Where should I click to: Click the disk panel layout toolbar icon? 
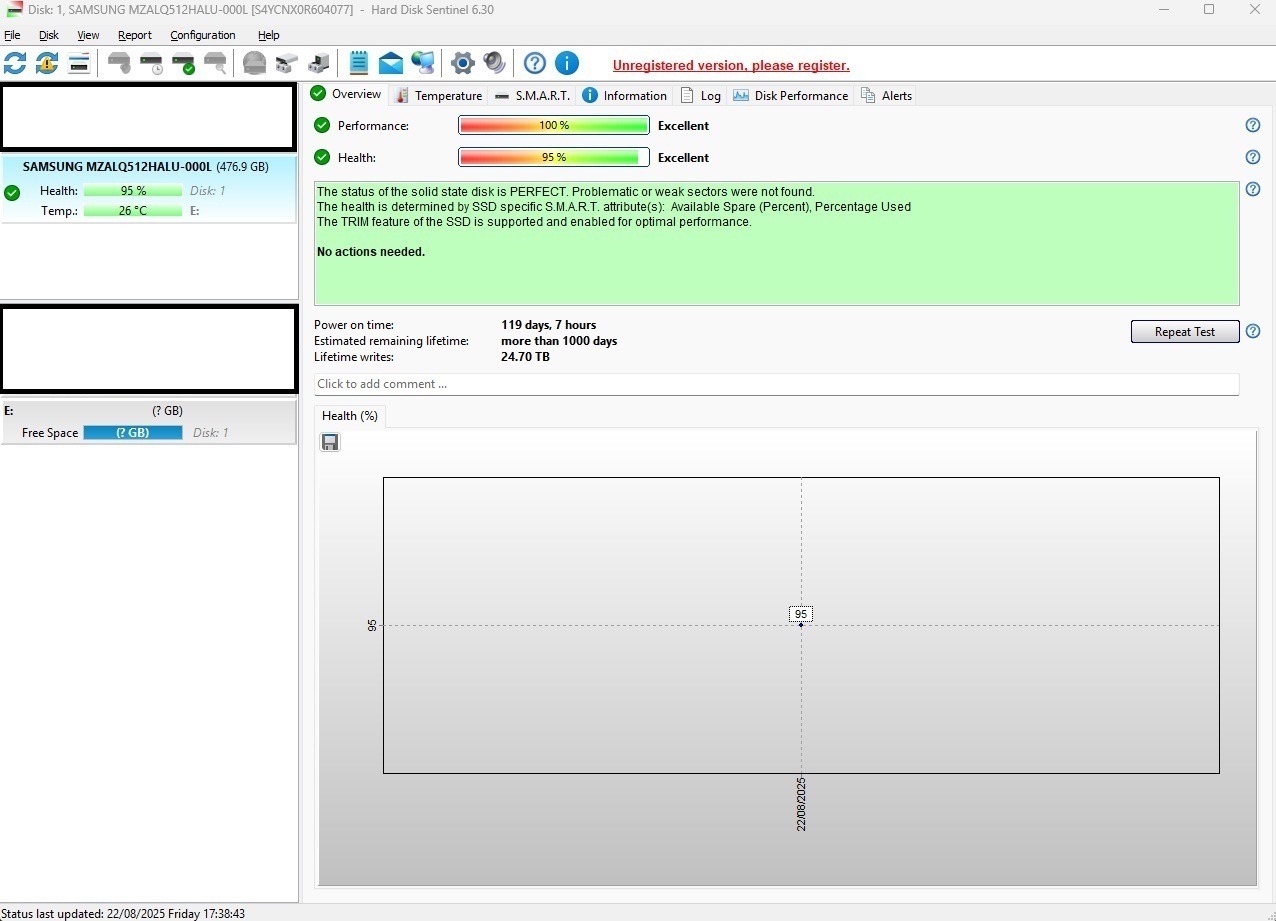point(79,64)
